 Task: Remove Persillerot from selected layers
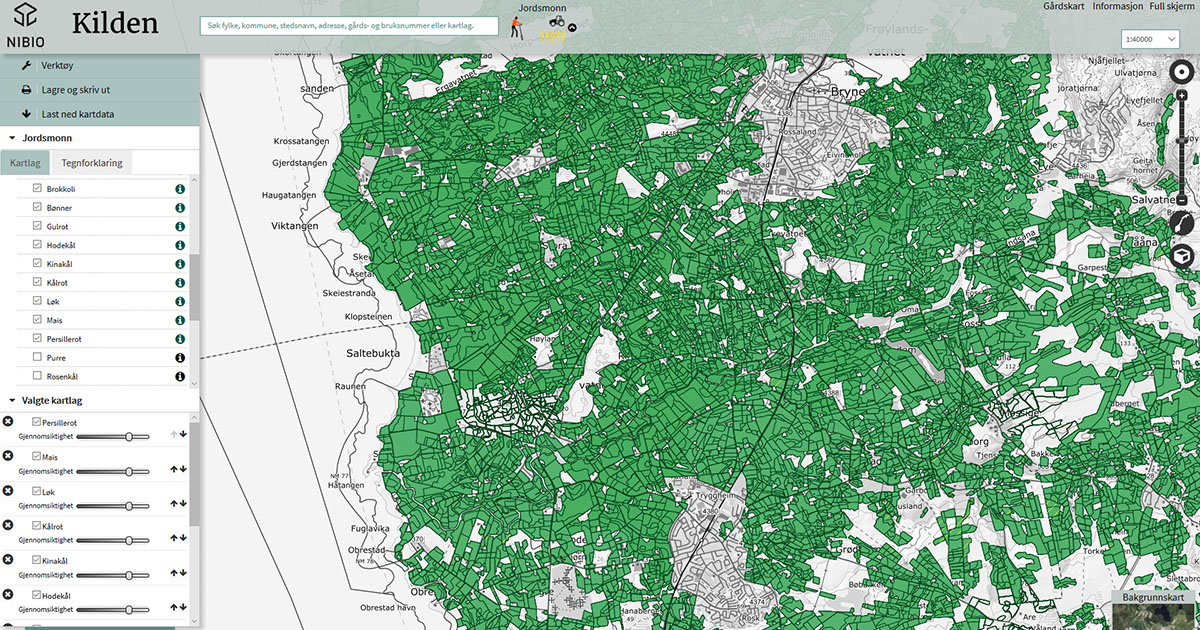(8, 422)
